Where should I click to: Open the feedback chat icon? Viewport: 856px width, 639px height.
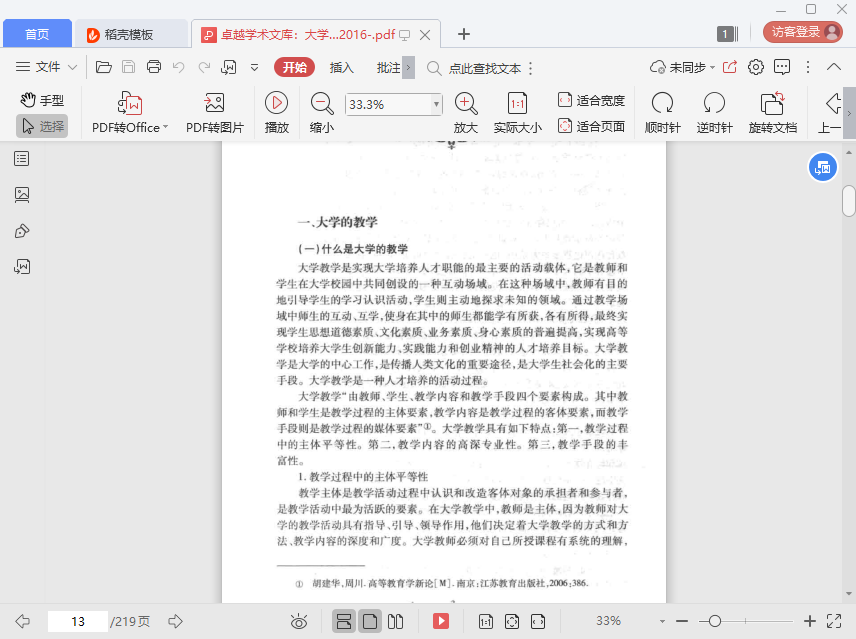[x=782, y=67]
